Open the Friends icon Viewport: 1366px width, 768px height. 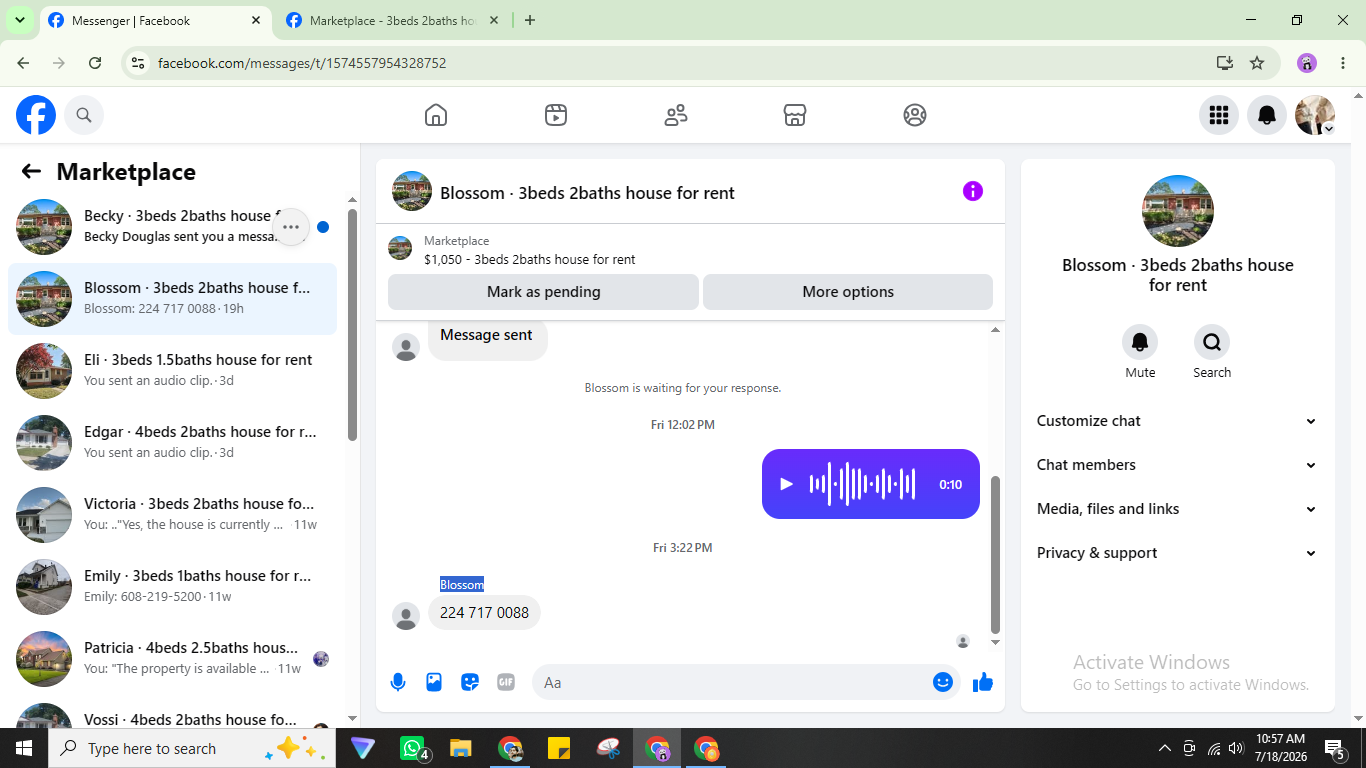pos(676,115)
